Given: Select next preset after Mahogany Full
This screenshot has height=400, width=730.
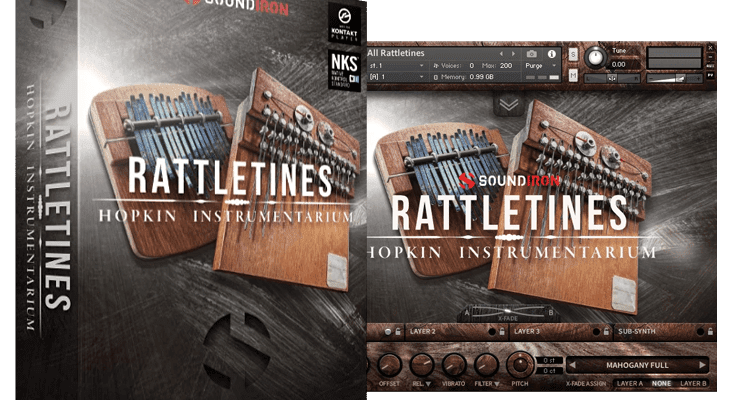Looking at the screenshot, I should click(x=703, y=365).
